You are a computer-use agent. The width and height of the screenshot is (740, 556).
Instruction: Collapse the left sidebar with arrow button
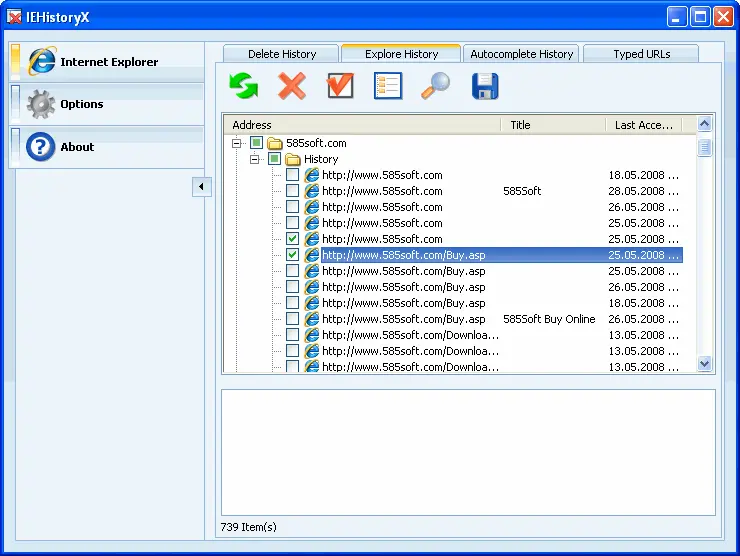coord(202,186)
